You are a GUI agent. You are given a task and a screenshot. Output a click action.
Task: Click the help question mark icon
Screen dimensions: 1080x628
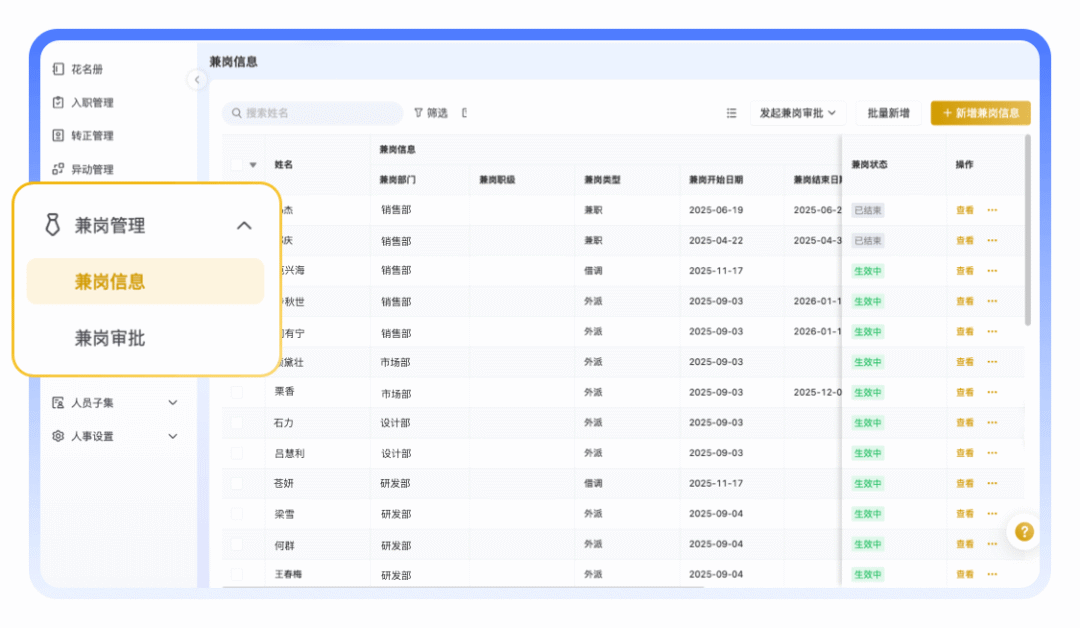(1024, 532)
